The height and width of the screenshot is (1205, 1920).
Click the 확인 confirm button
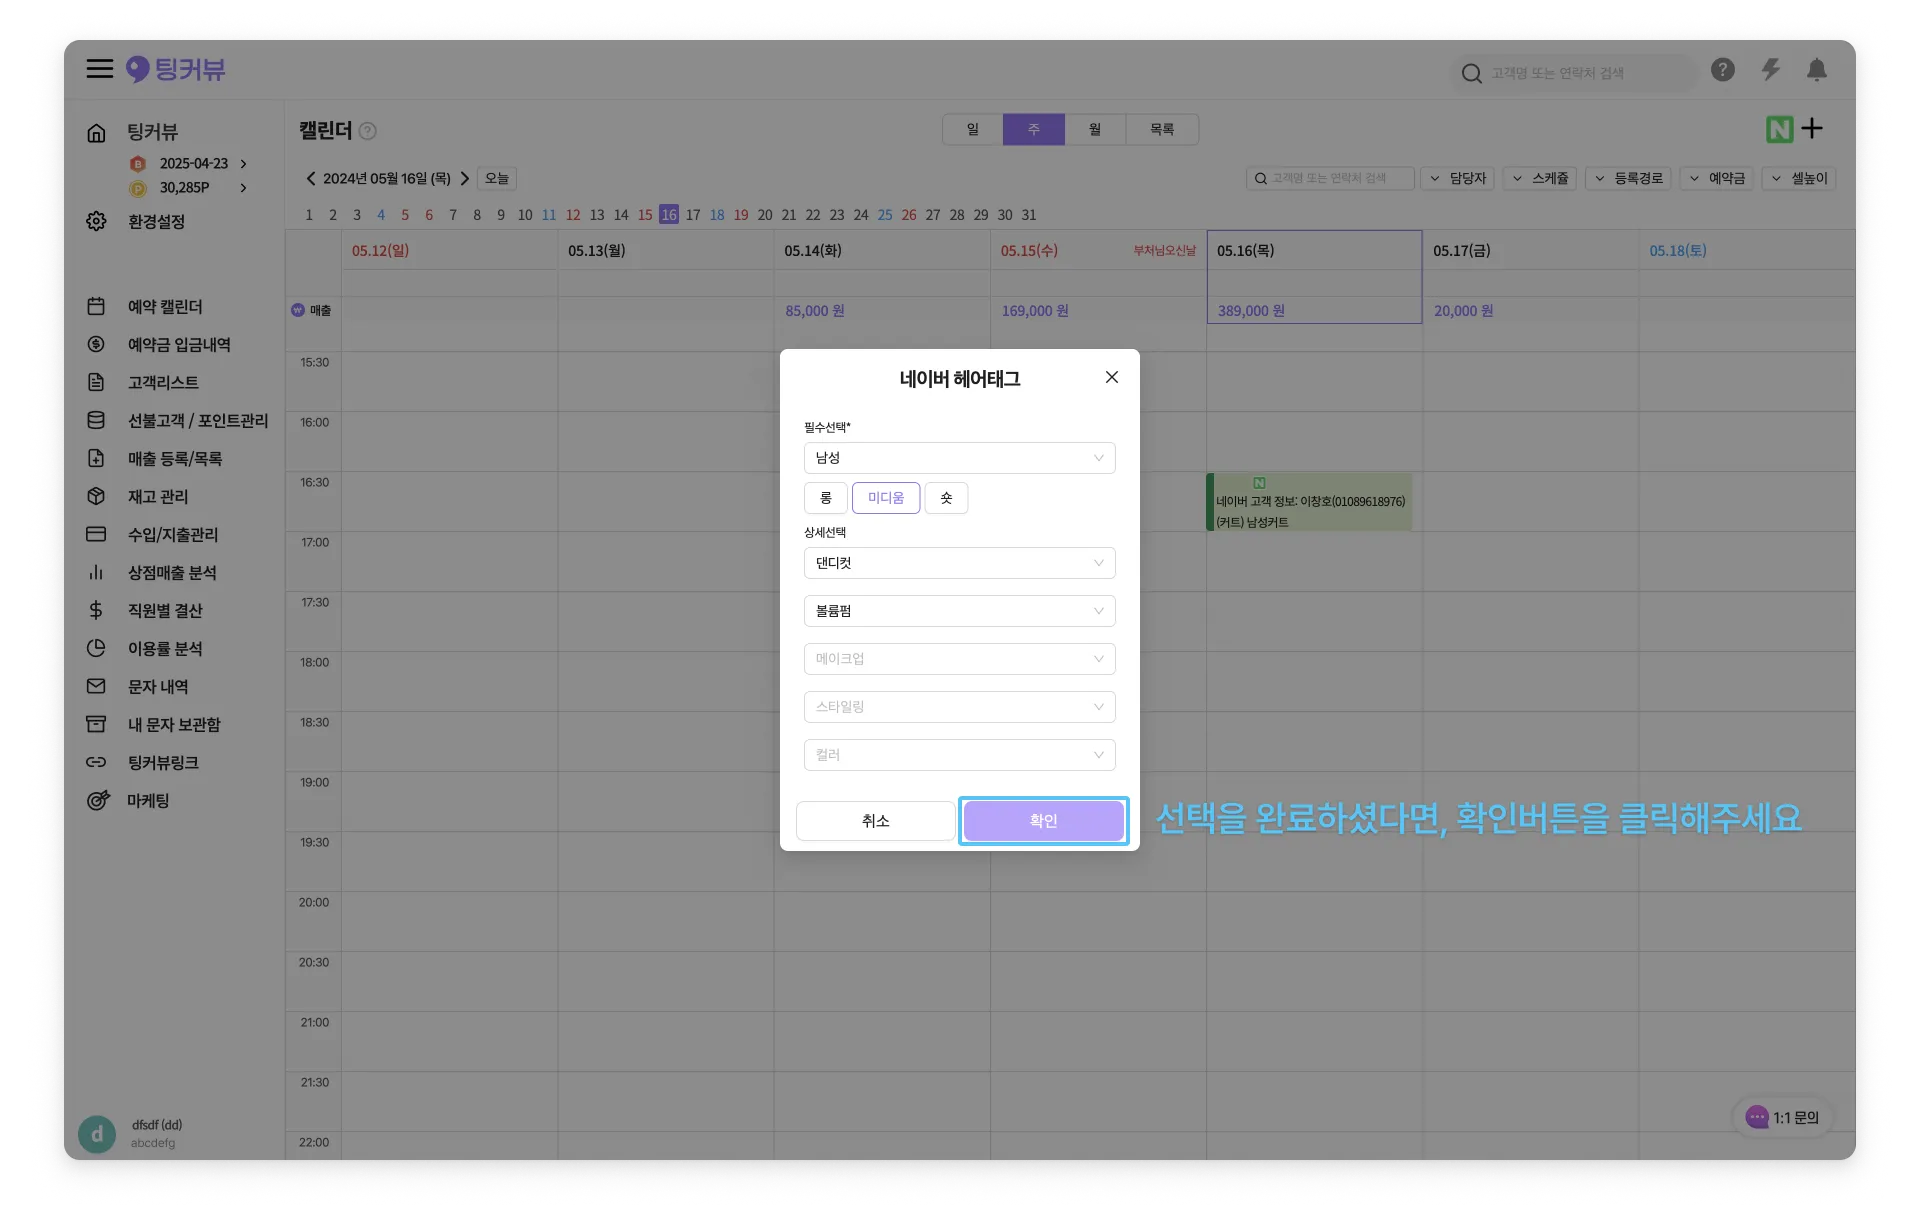(1043, 821)
